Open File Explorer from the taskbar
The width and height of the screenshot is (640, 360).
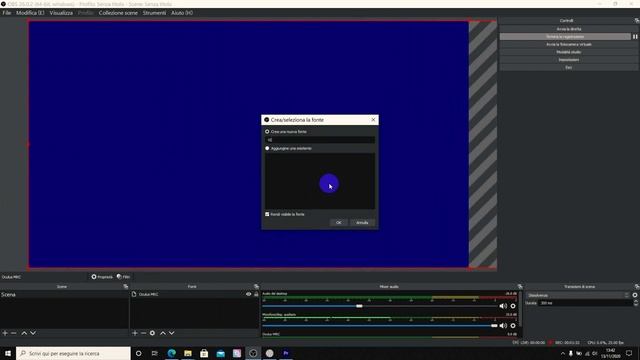coord(188,353)
